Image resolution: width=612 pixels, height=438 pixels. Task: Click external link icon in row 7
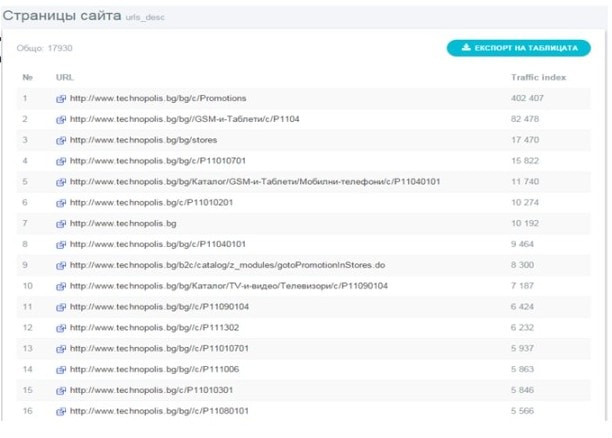point(62,223)
